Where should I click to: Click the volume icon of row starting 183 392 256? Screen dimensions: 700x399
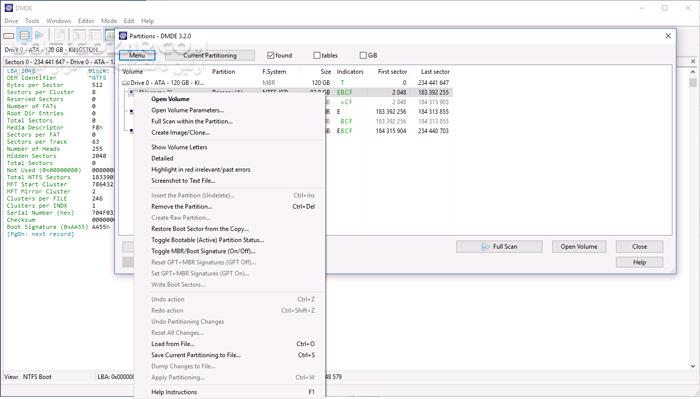tap(132, 112)
